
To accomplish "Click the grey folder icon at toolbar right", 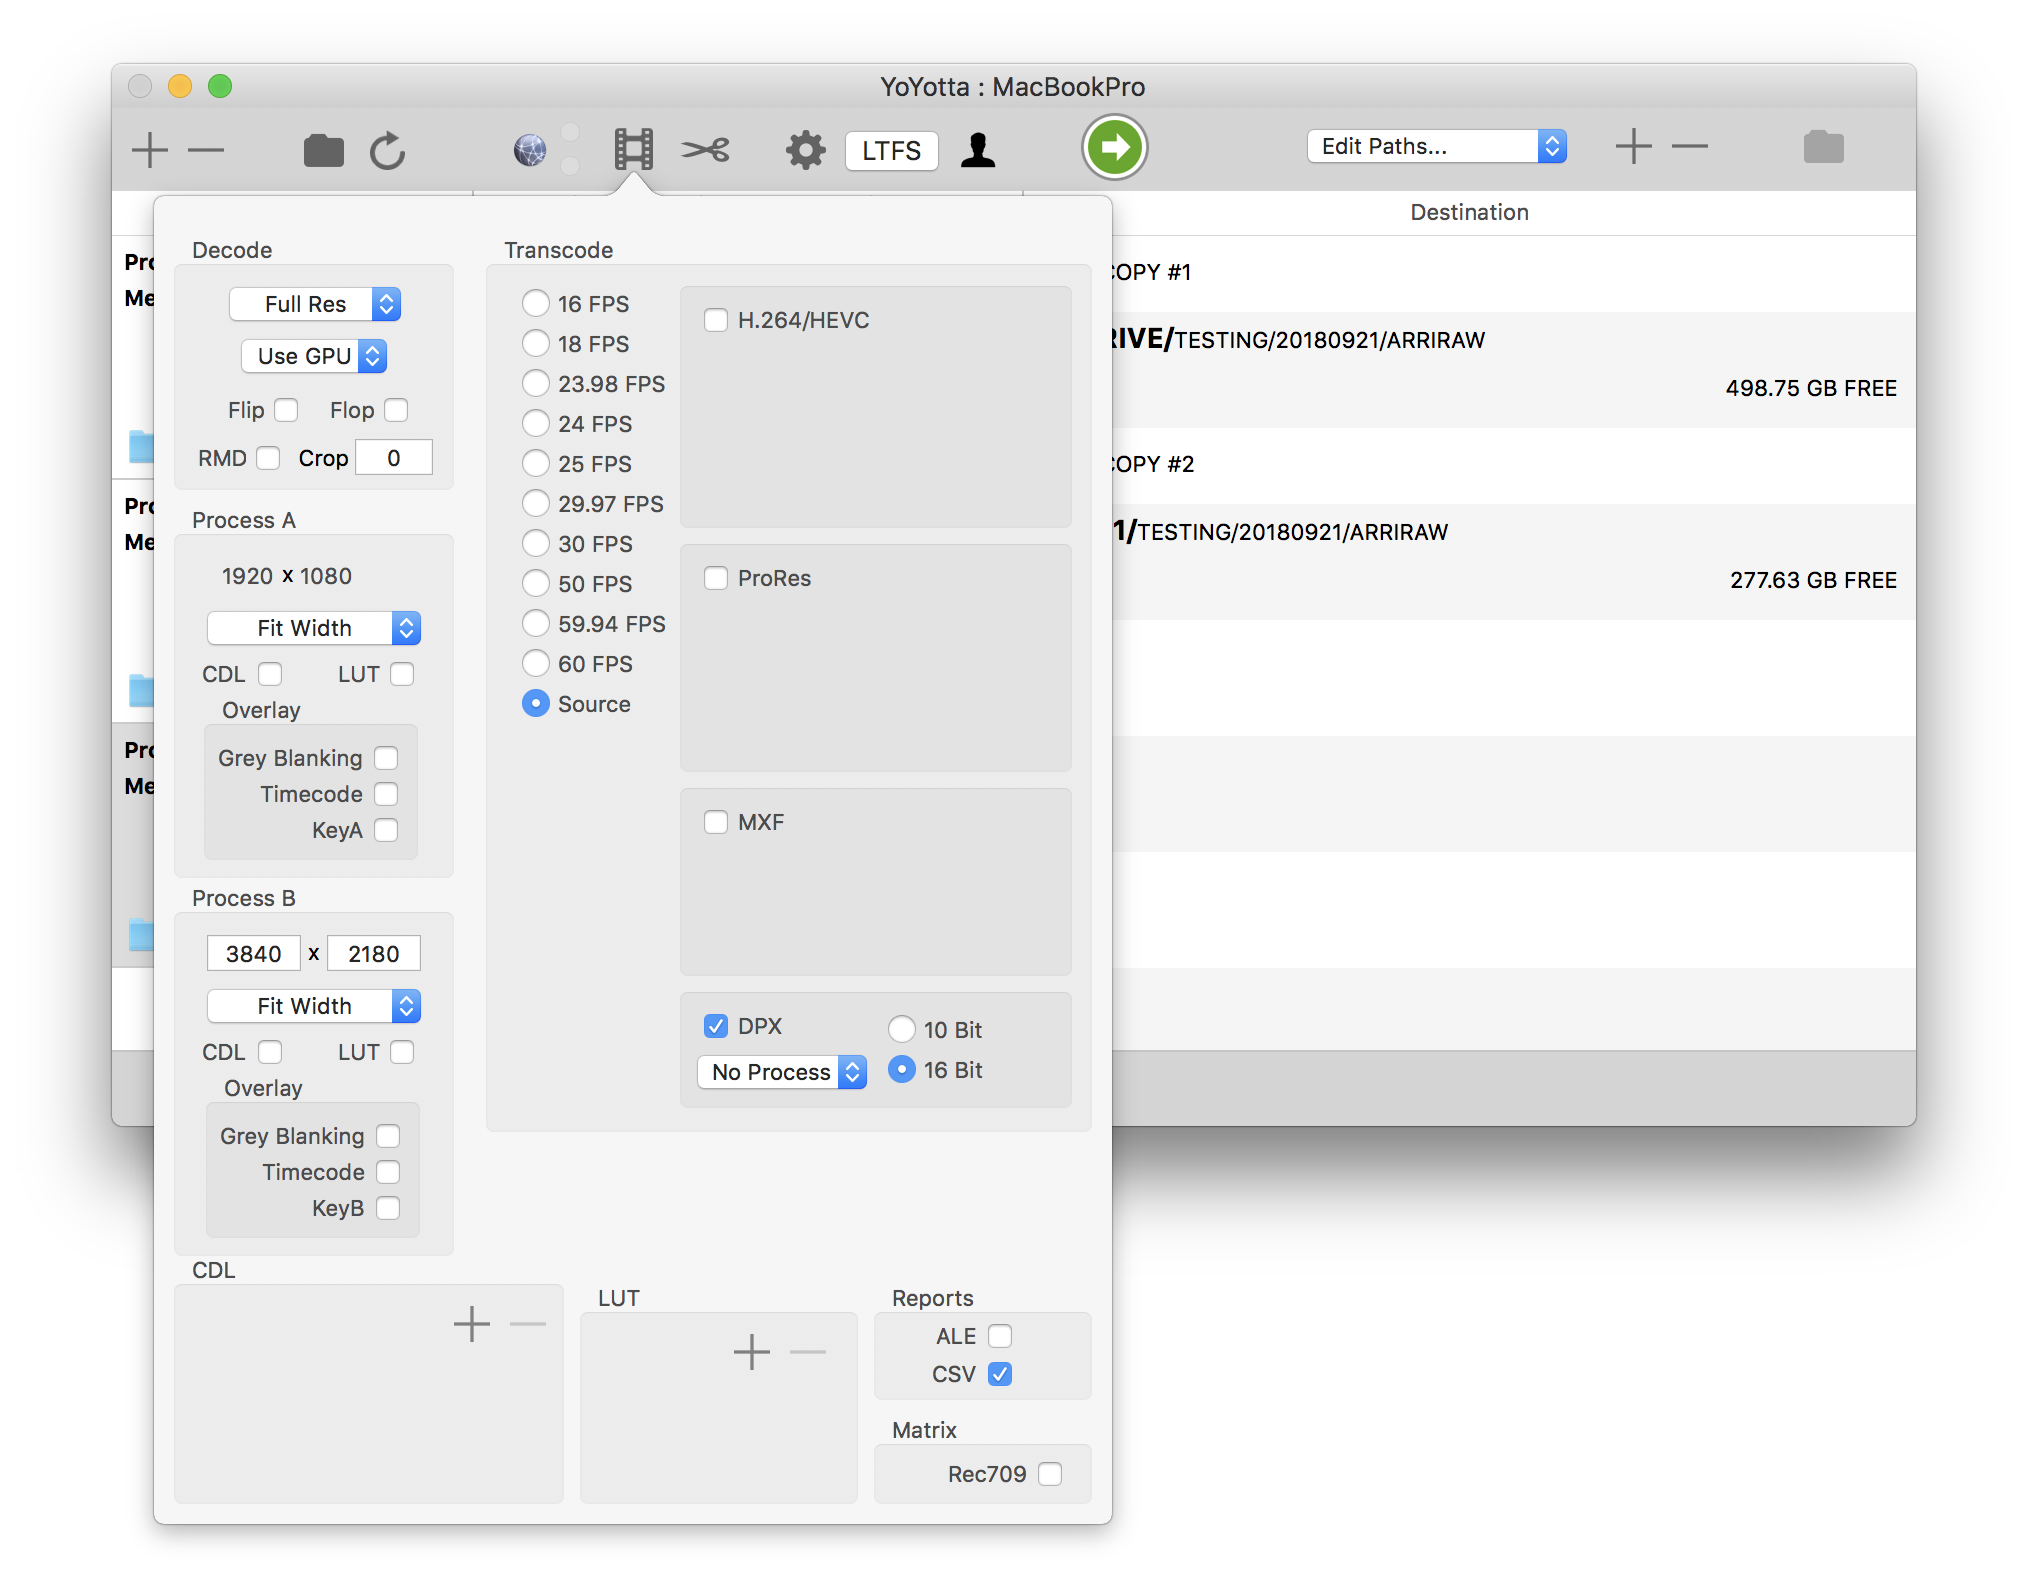I will coord(1824,147).
